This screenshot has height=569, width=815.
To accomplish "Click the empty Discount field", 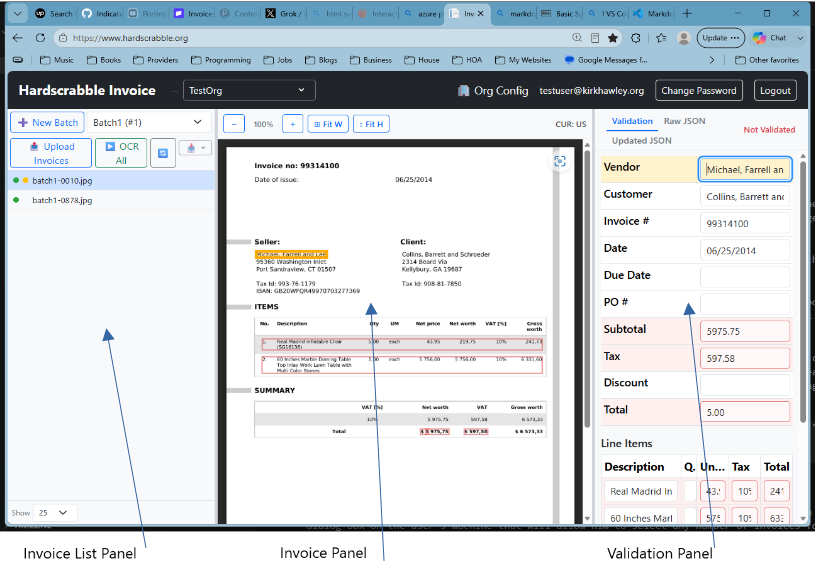I will click(745, 385).
